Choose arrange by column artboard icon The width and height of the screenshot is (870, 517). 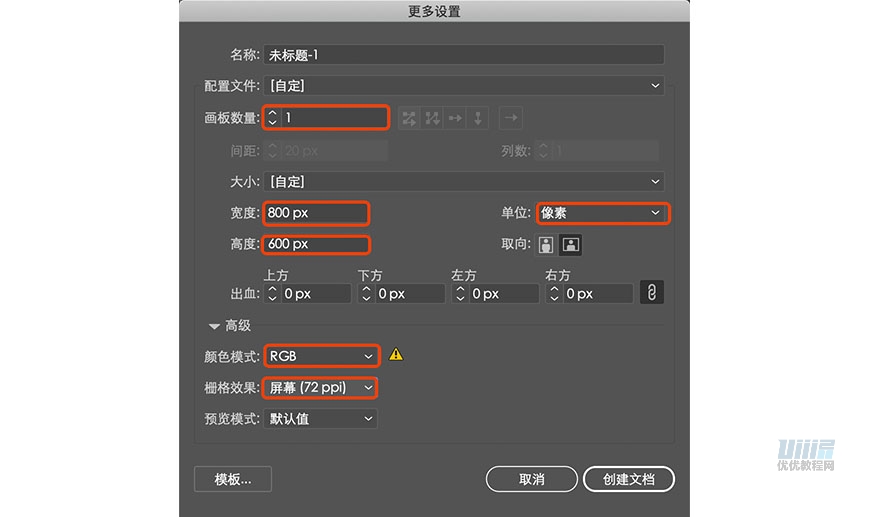pyautogui.click(x=477, y=118)
